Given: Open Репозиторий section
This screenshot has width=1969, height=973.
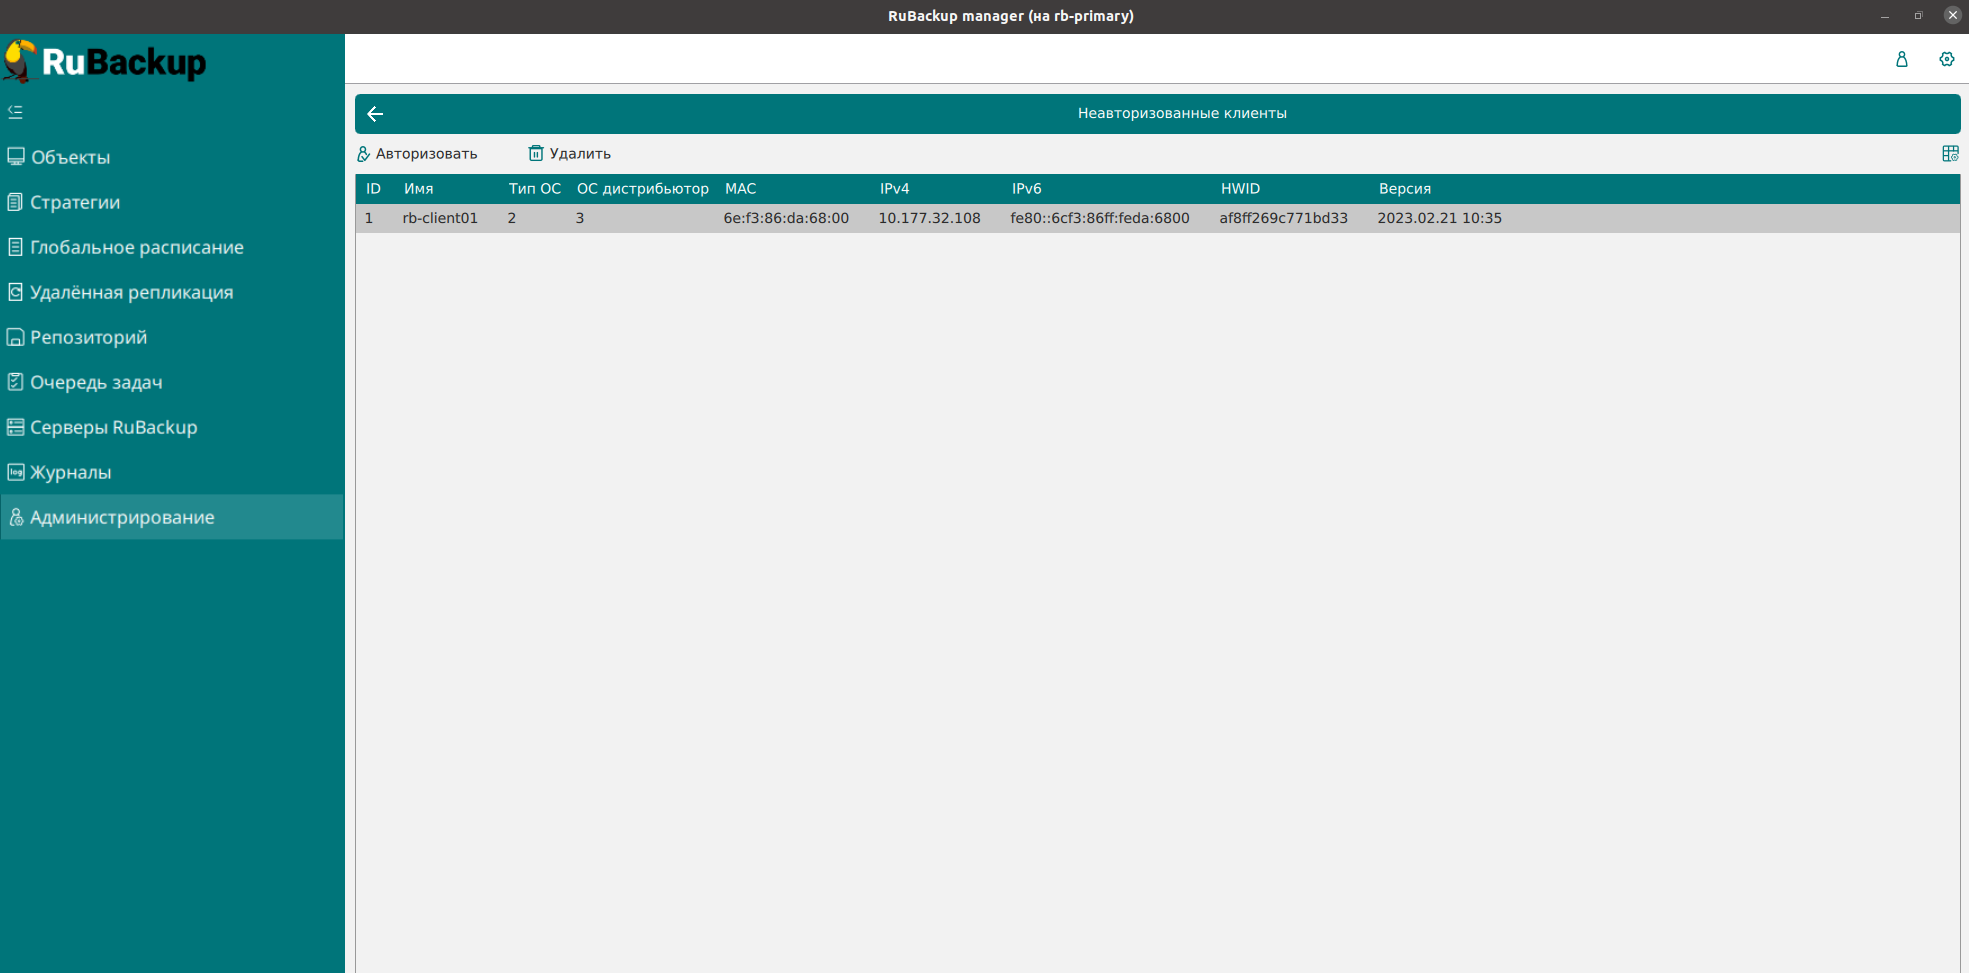Looking at the screenshot, I should [x=88, y=337].
